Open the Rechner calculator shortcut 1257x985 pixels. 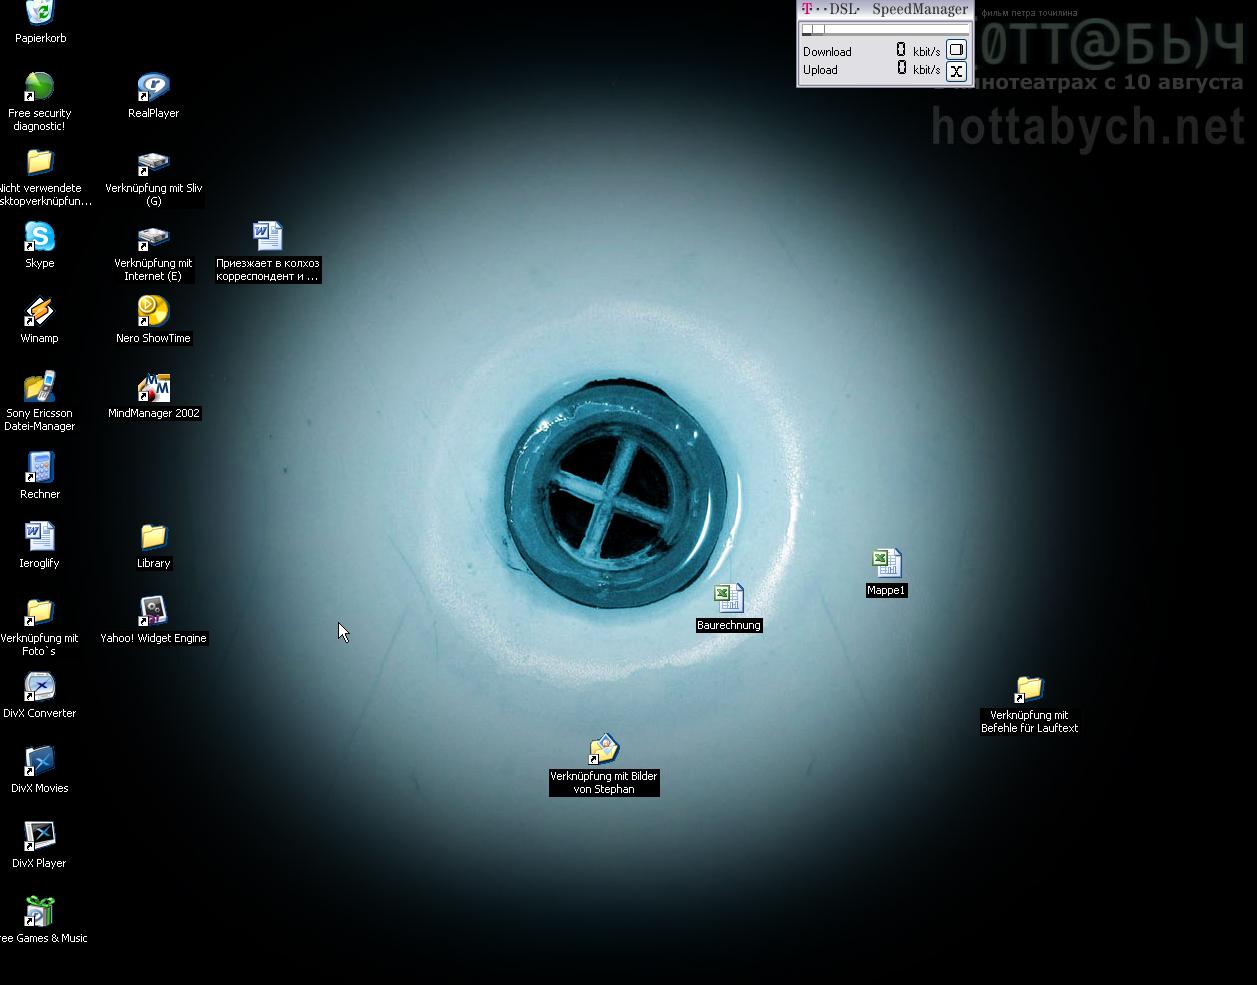[39, 468]
